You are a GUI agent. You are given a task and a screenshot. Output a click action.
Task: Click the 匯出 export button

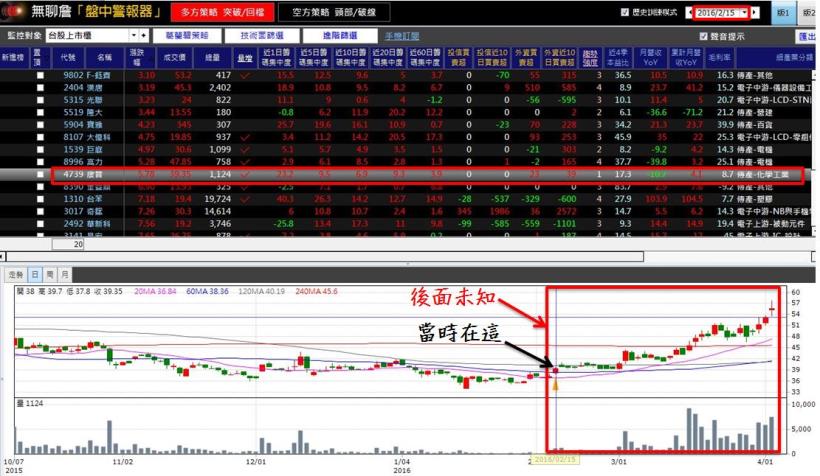pyautogui.click(x=807, y=36)
